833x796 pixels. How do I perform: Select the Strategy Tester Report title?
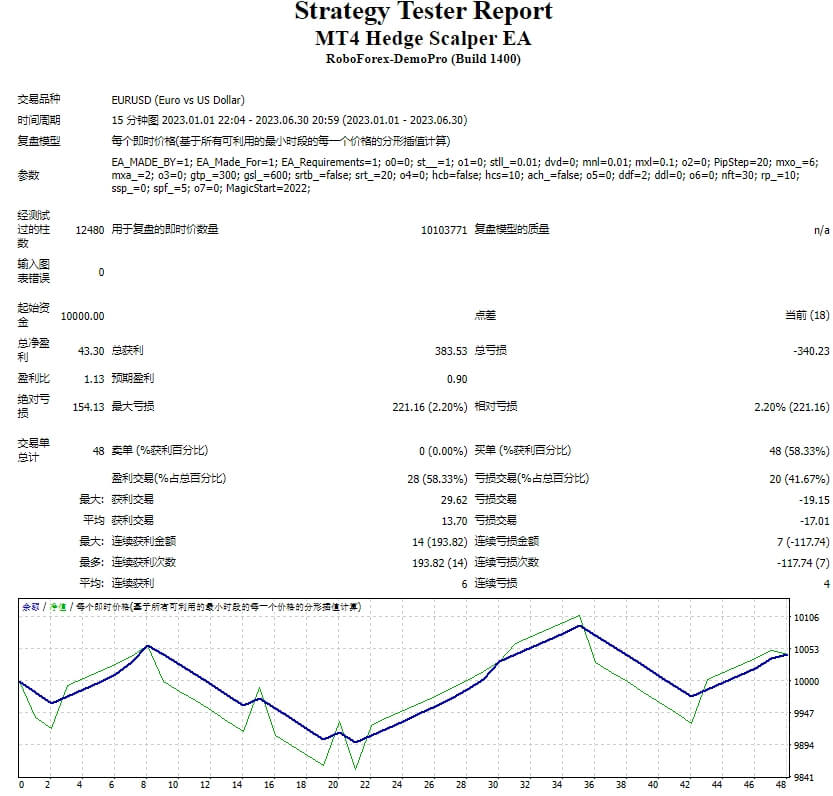[x=416, y=12]
